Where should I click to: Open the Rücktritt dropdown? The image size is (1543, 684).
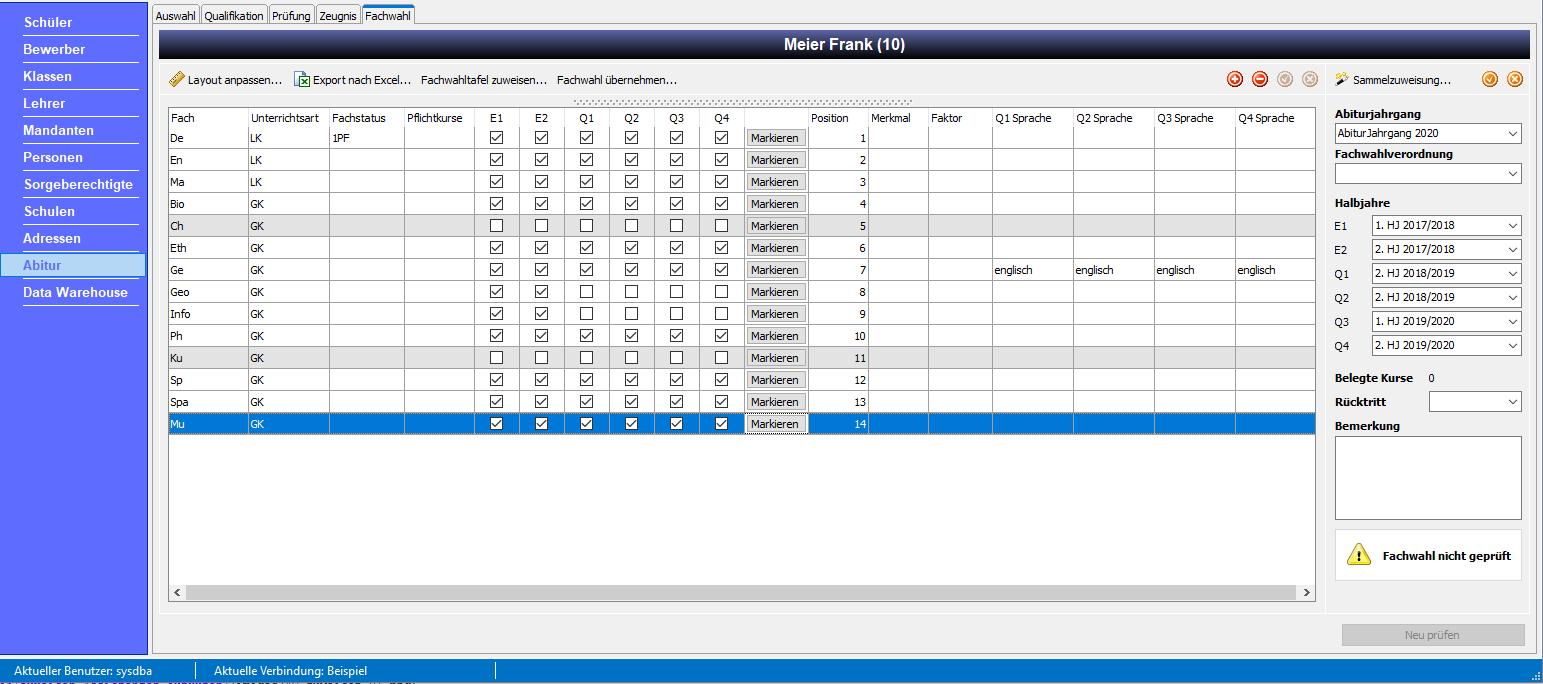(1475, 402)
